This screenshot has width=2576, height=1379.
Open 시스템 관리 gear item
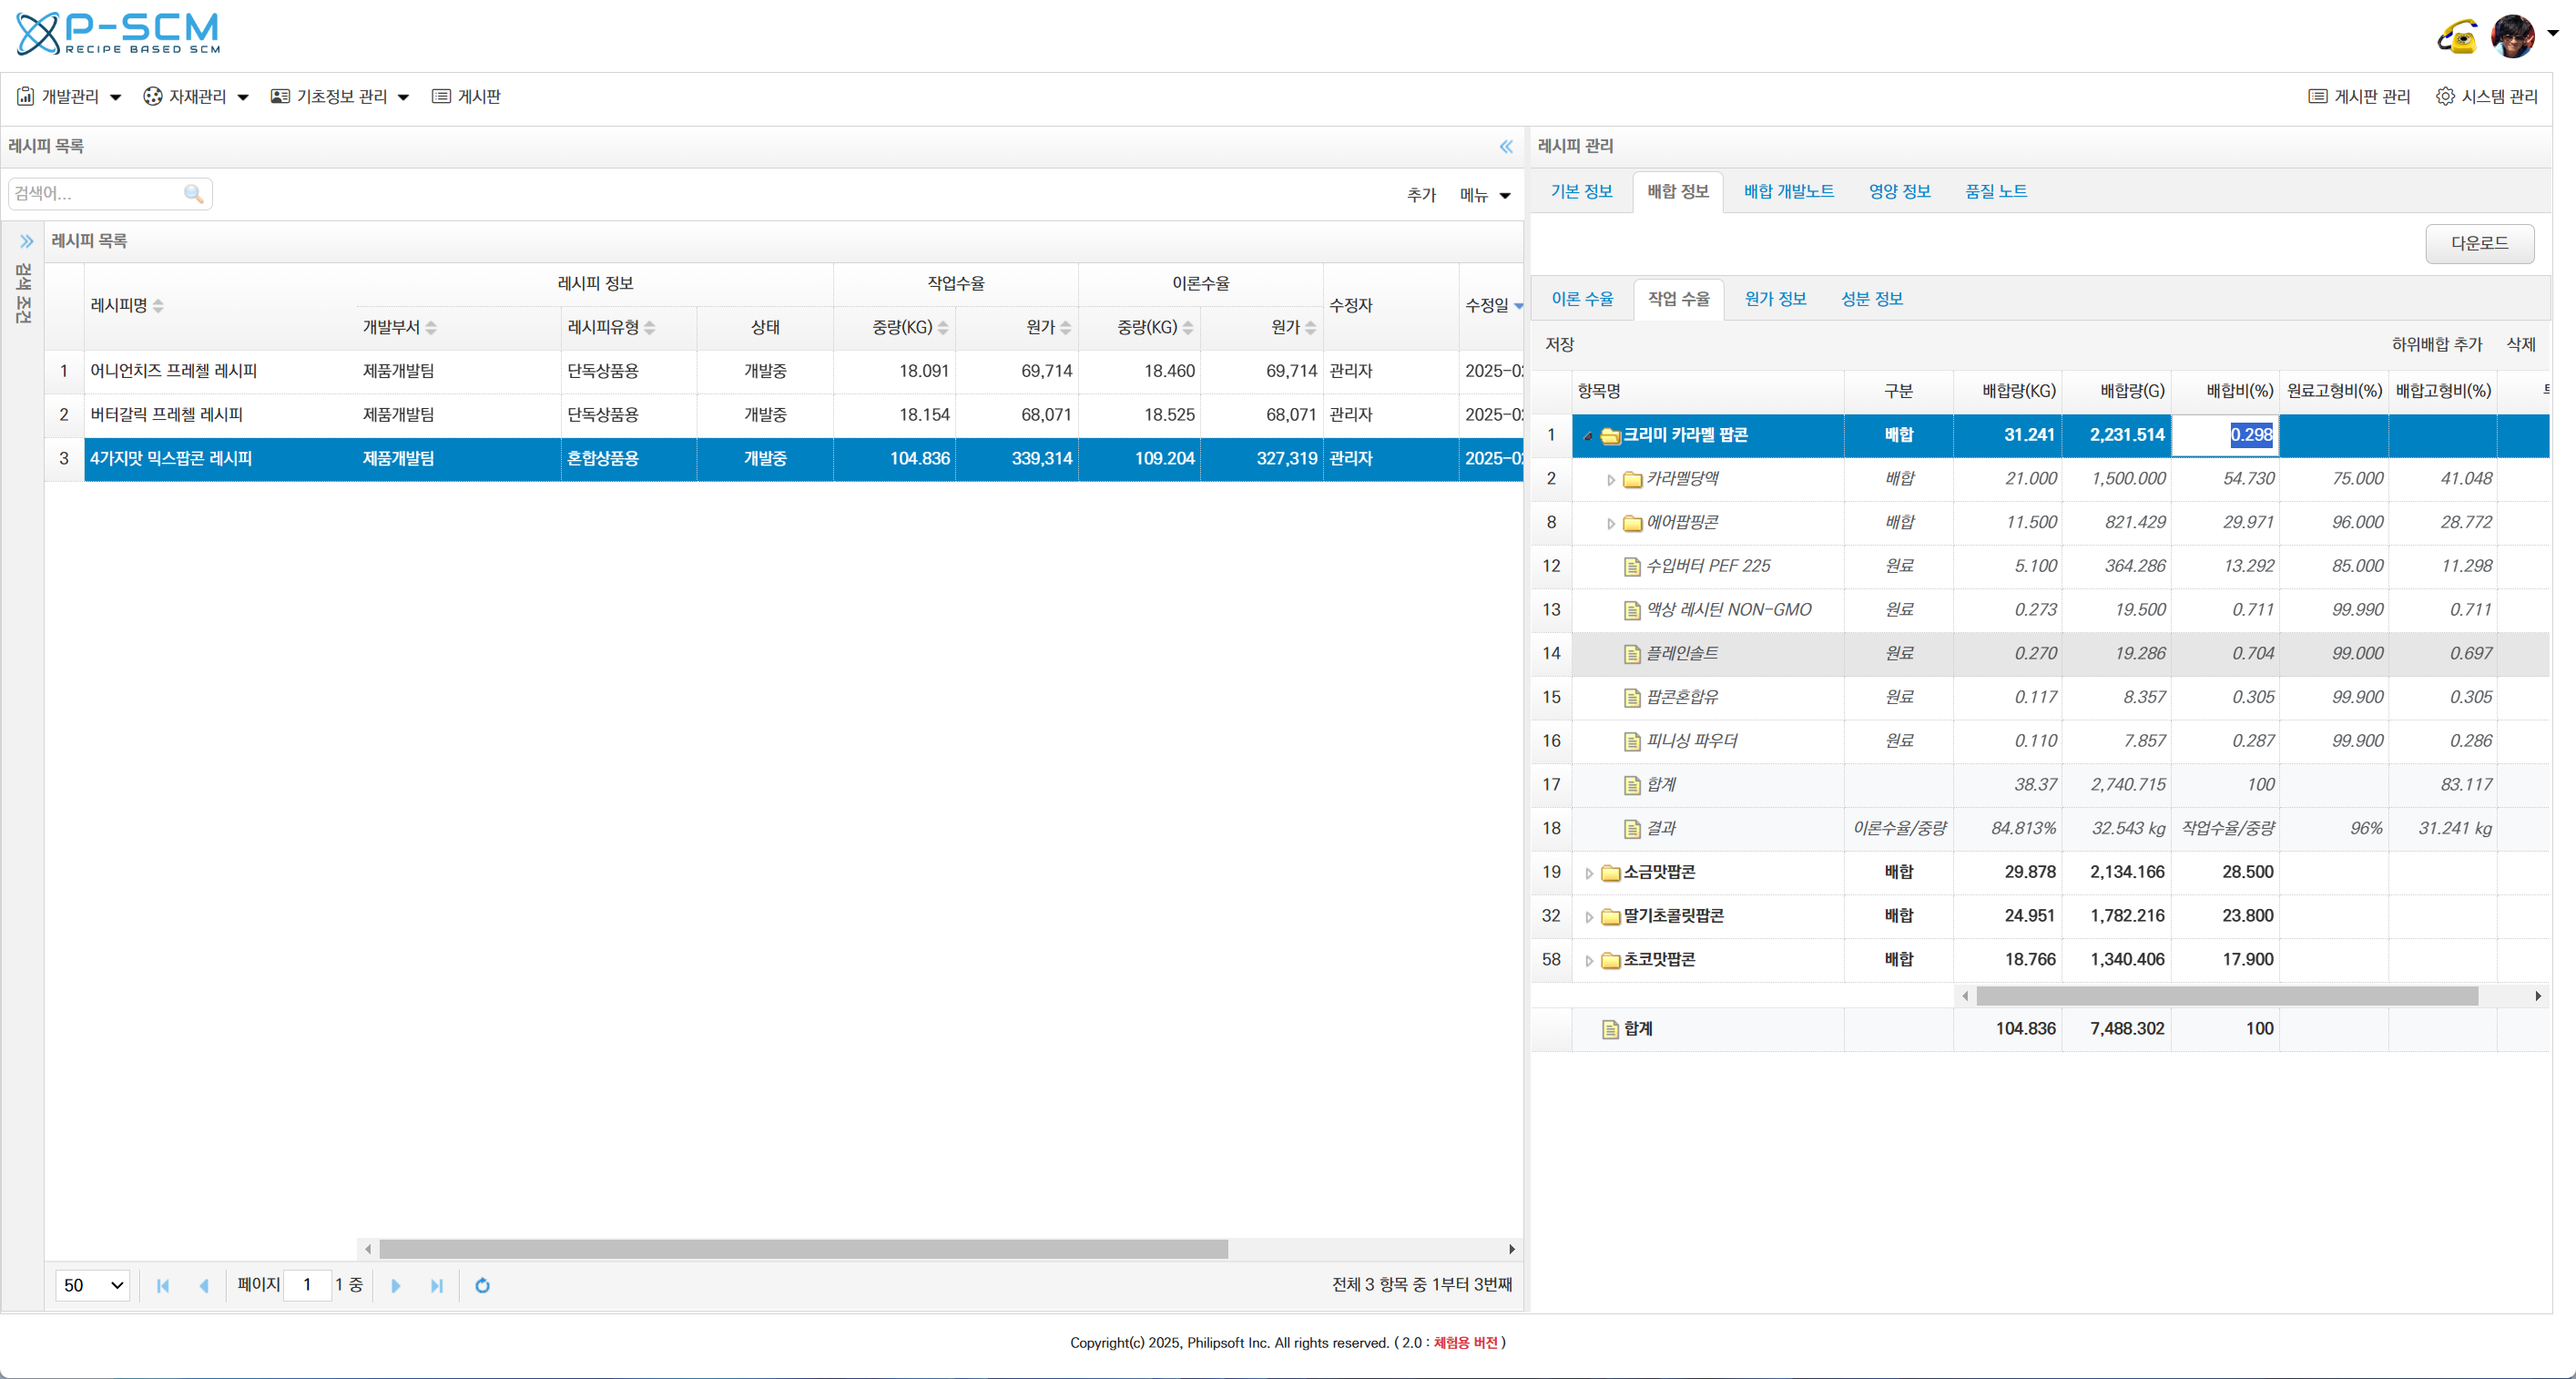tap(2487, 96)
